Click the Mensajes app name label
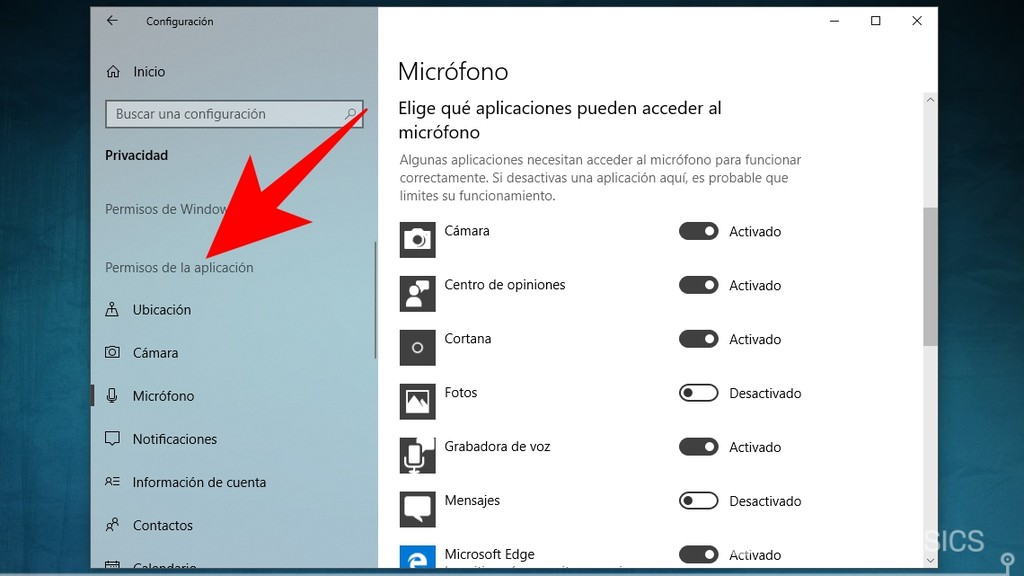This screenshot has height=576, width=1024. point(472,500)
